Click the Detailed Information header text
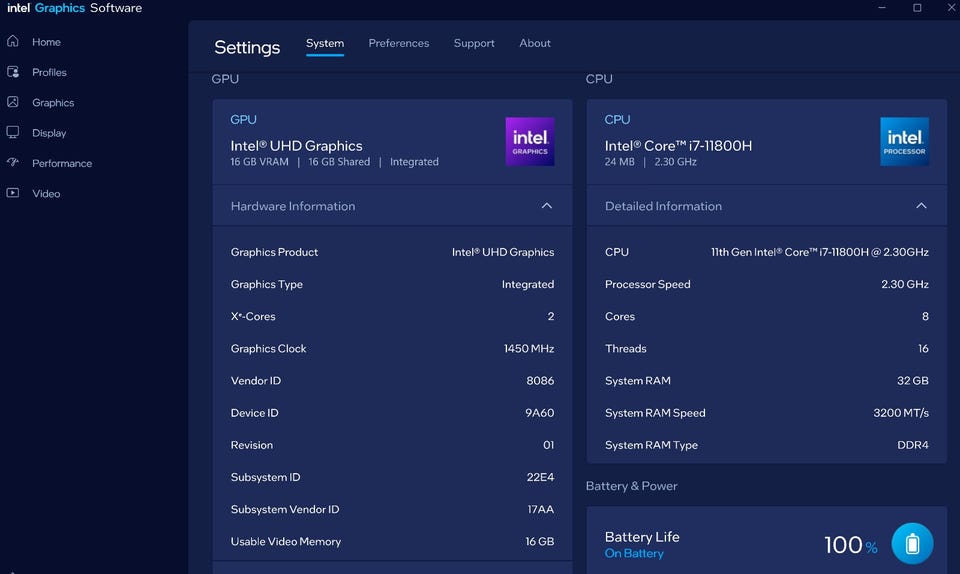The width and height of the screenshot is (960, 574). click(663, 206)
